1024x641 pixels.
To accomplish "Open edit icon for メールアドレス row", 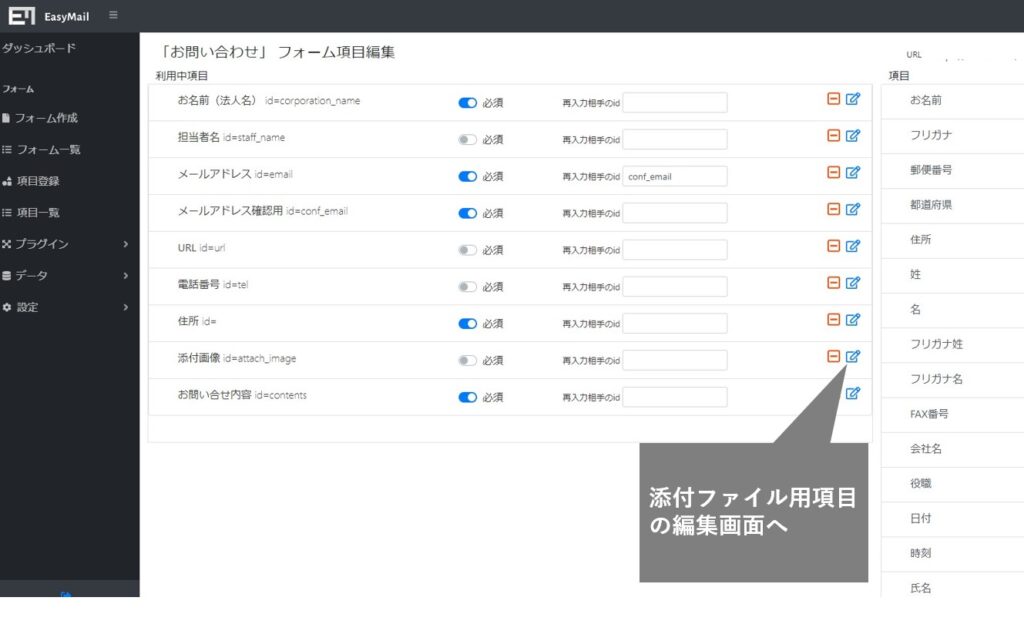I will point(853,172).
